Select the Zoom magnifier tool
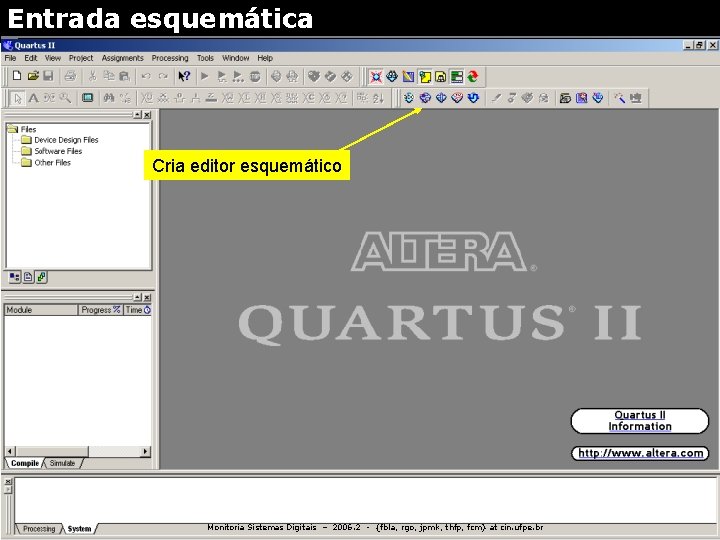720x540 pixels. [65, 98]
